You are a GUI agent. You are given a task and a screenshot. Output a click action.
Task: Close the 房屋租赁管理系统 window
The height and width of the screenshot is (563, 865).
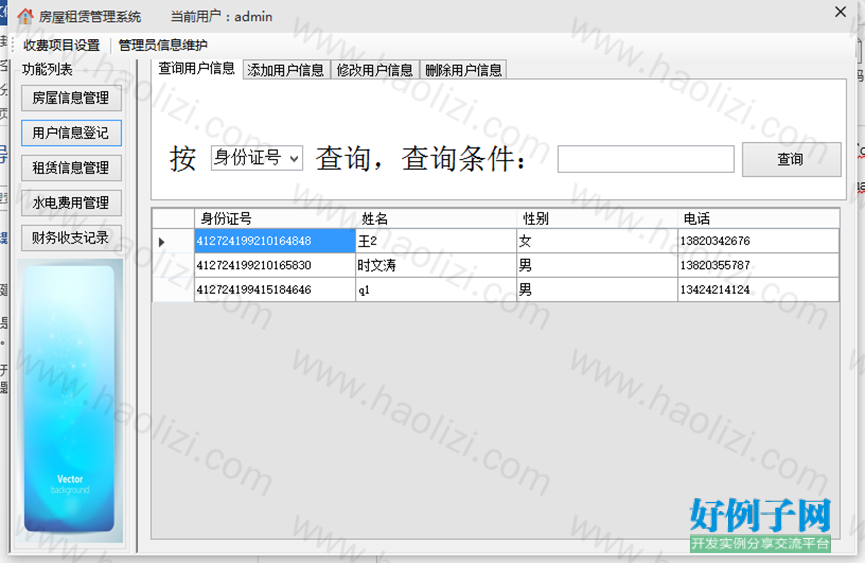[x=840, y=12]
